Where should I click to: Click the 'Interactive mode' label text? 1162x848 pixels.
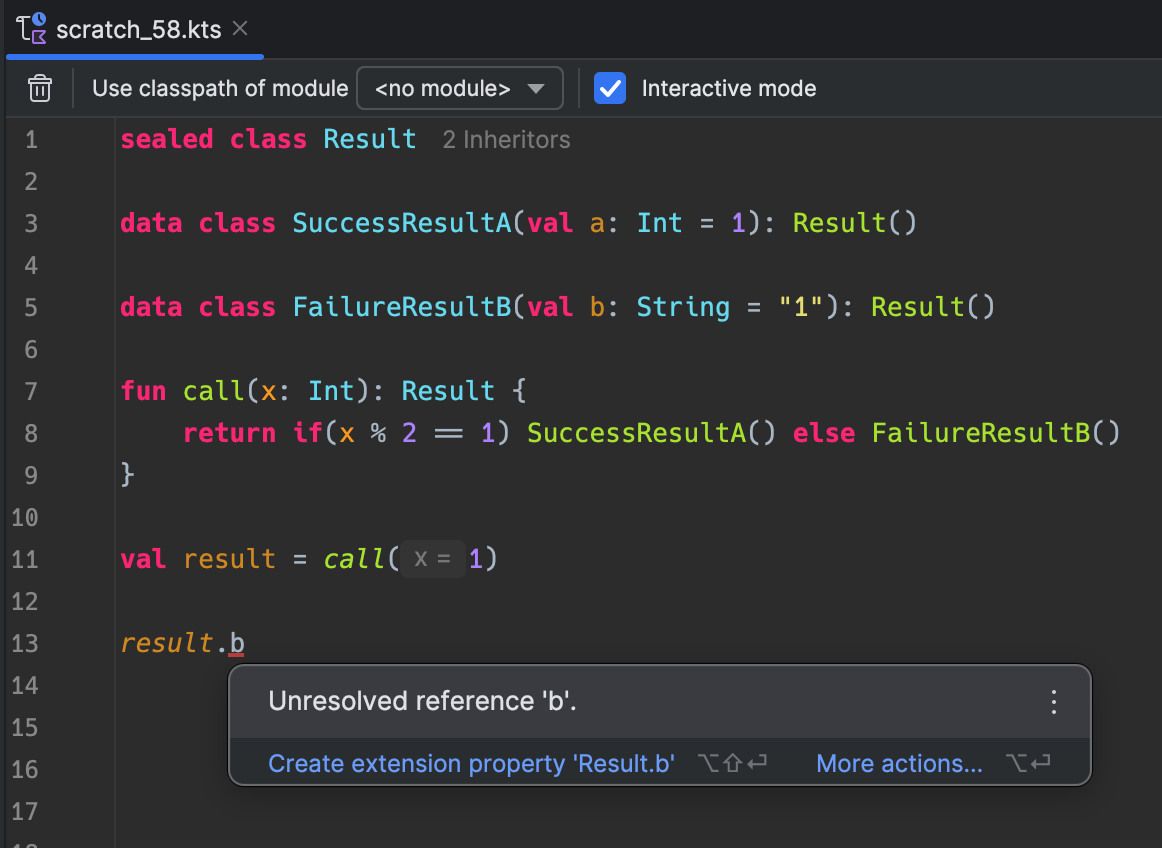[728, 88]
